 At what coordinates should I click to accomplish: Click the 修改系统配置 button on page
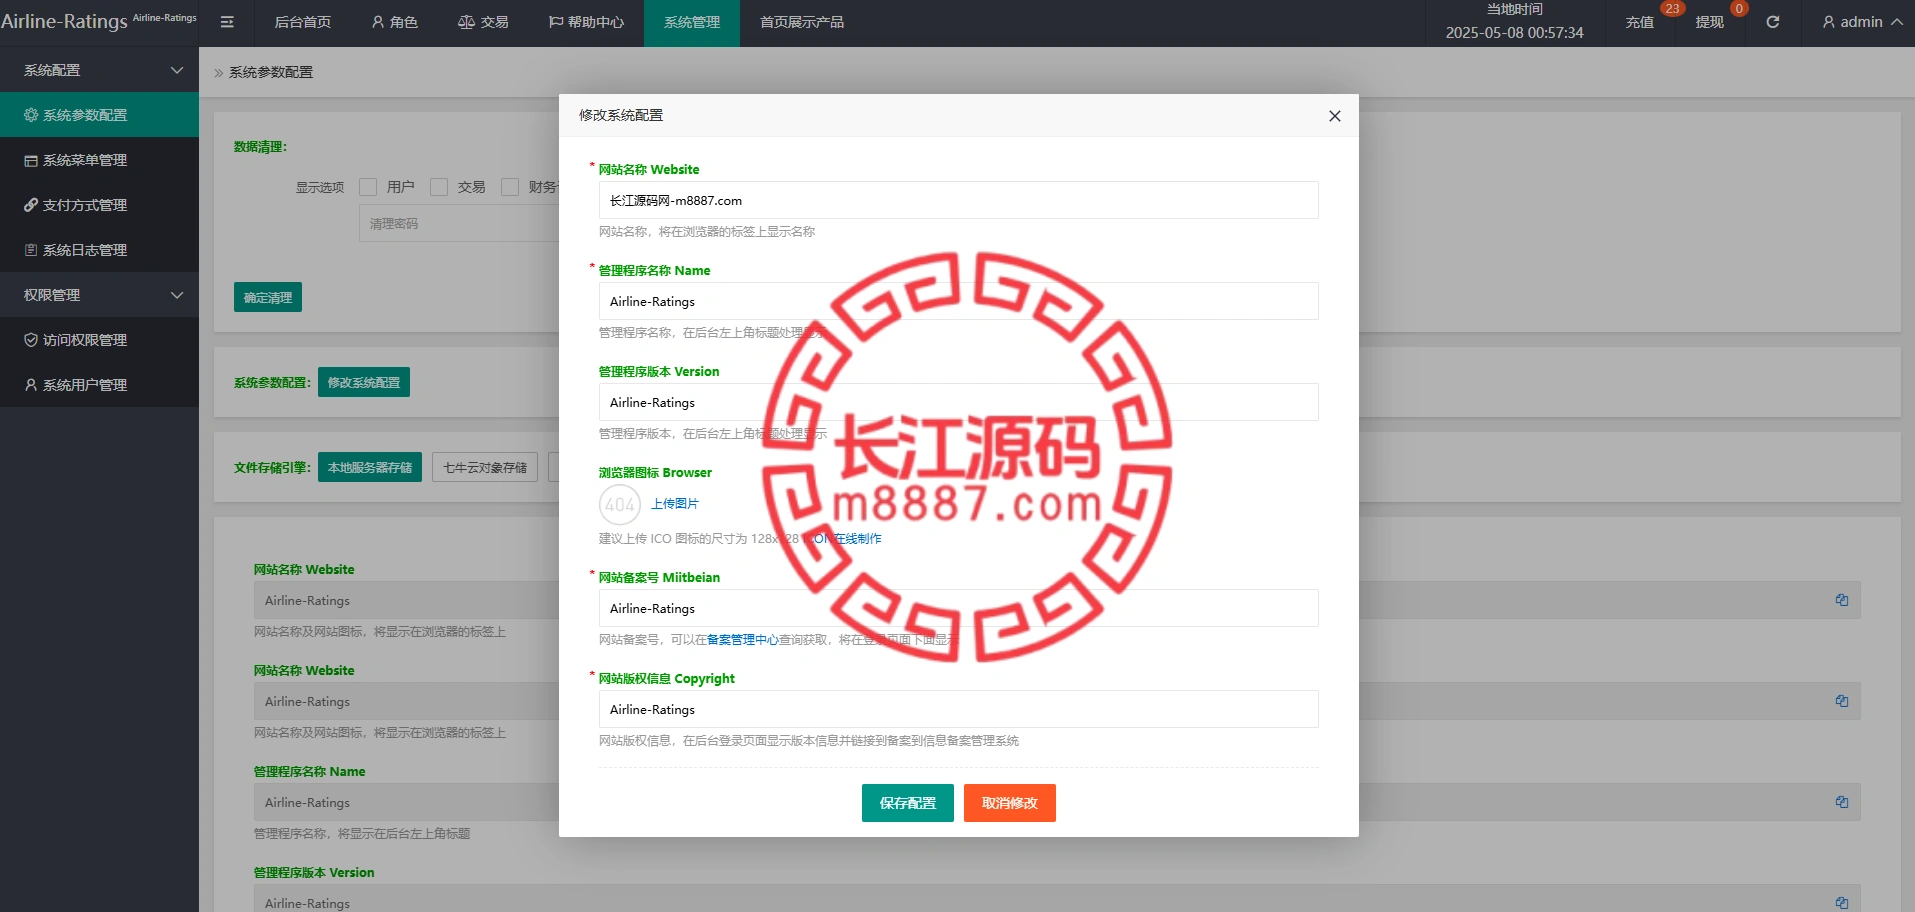coord(364,382)
